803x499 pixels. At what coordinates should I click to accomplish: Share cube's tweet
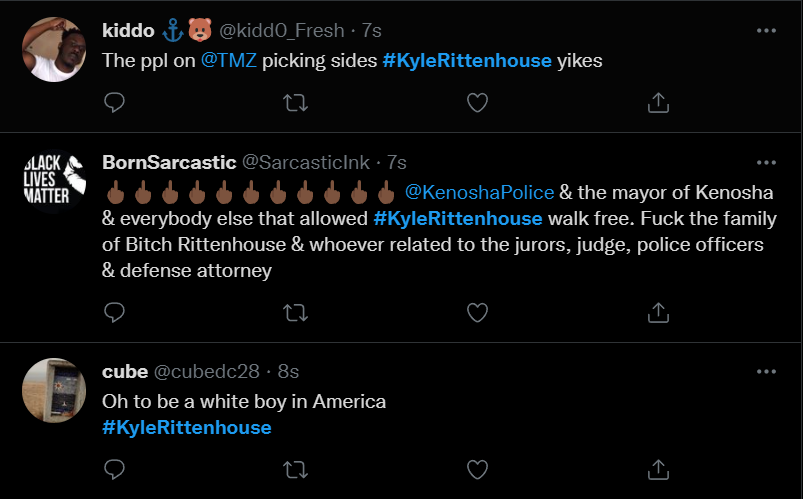[659, 469]
